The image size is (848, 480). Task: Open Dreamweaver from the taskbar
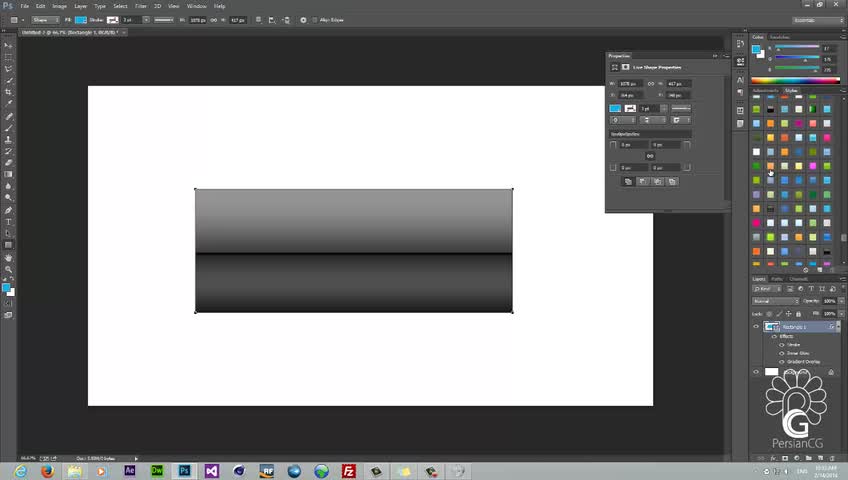point(157,471)
